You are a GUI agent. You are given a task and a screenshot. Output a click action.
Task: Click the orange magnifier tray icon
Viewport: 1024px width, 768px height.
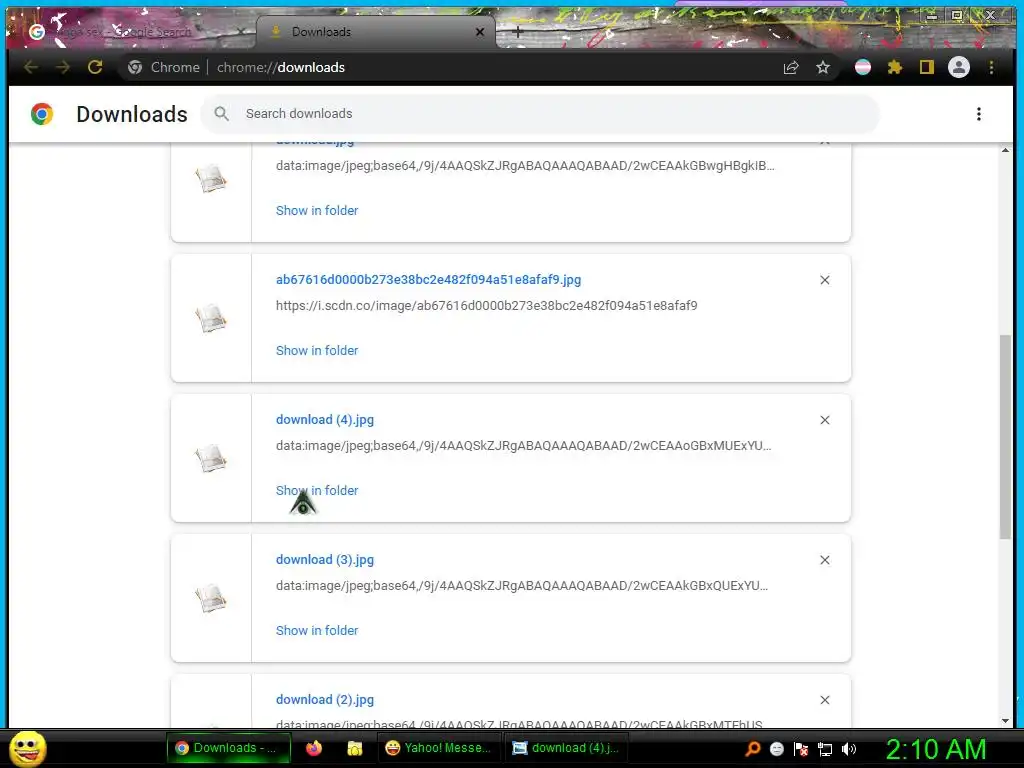pyautogui.click(x=752, y=748)
